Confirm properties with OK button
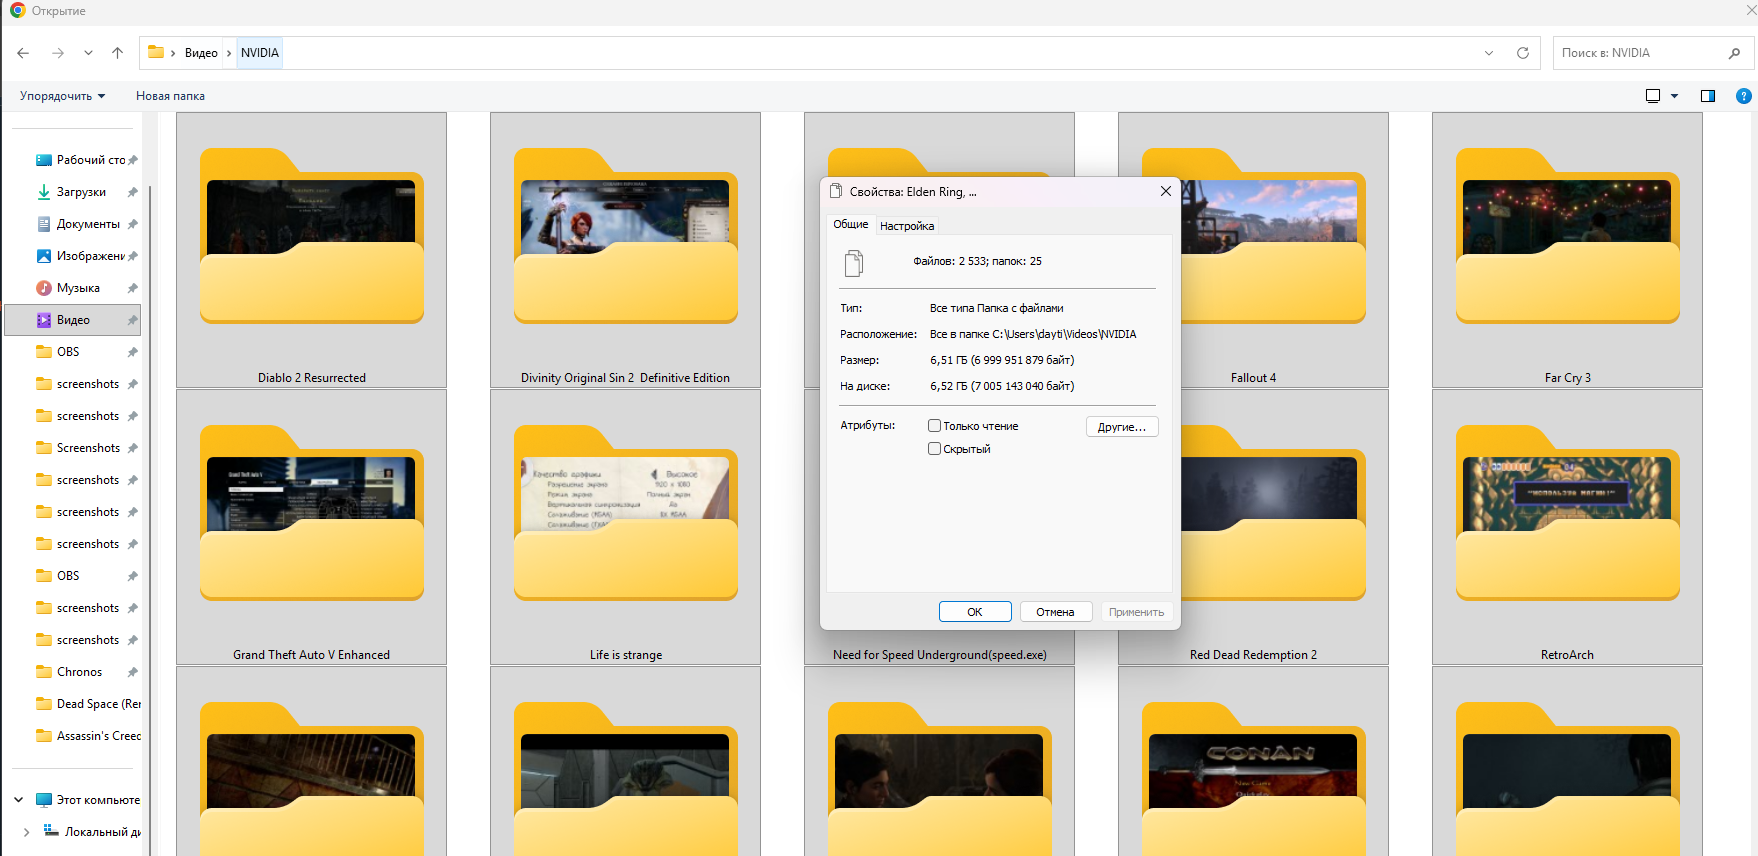The image size is (1758, 856). tap(975, 612)
